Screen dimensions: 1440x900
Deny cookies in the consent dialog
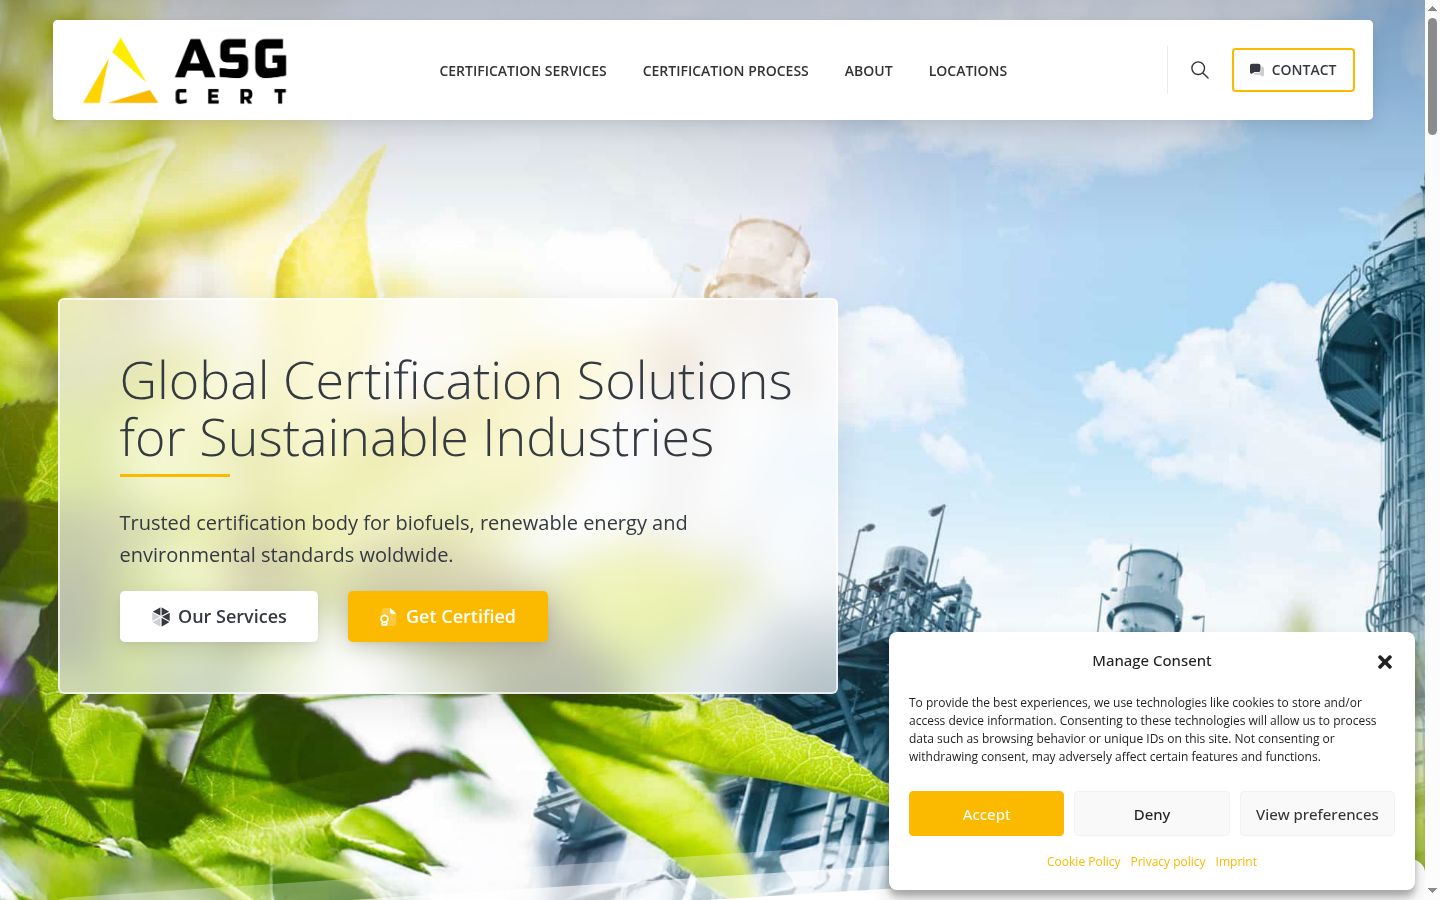coord(1152,814)
